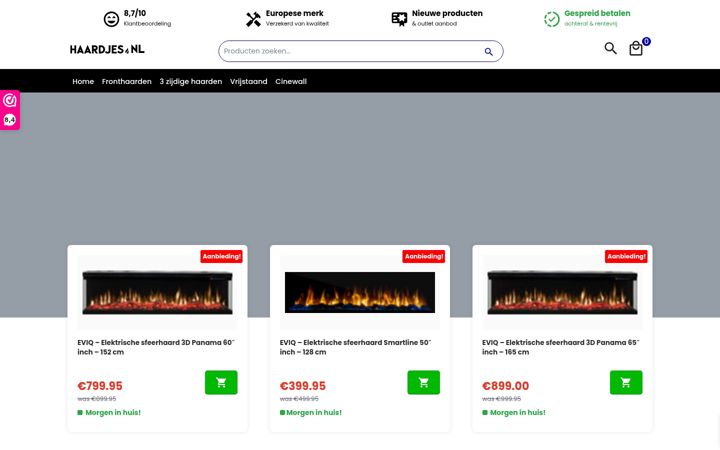The image size is (720, 450).
Task: Open Vrijstaand menu item
Action: click(x=248, y=81)
